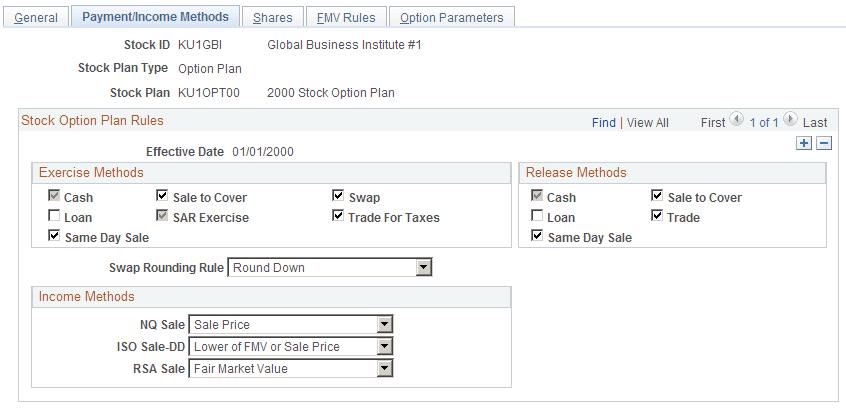The width and height of the screenshot is (846, 410).
Task: Click the View All link
Action: coord(648,122)
